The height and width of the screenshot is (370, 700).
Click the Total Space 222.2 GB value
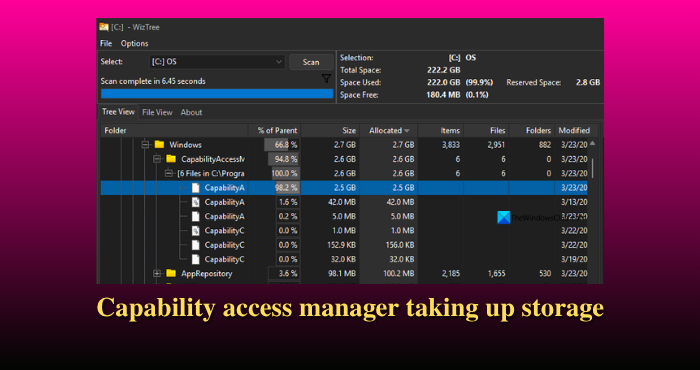tap(443, 70)
